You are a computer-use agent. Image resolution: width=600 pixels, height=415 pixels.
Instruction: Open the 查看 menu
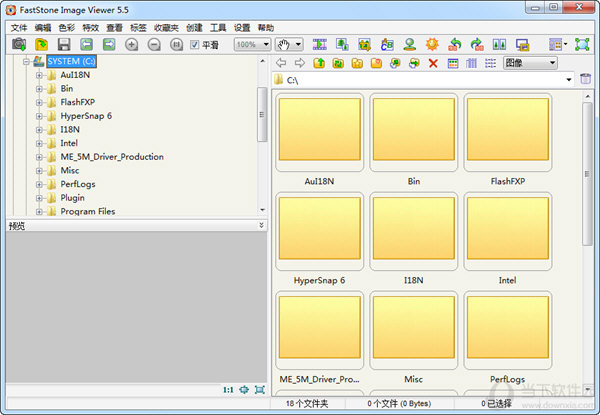point(114,28)
